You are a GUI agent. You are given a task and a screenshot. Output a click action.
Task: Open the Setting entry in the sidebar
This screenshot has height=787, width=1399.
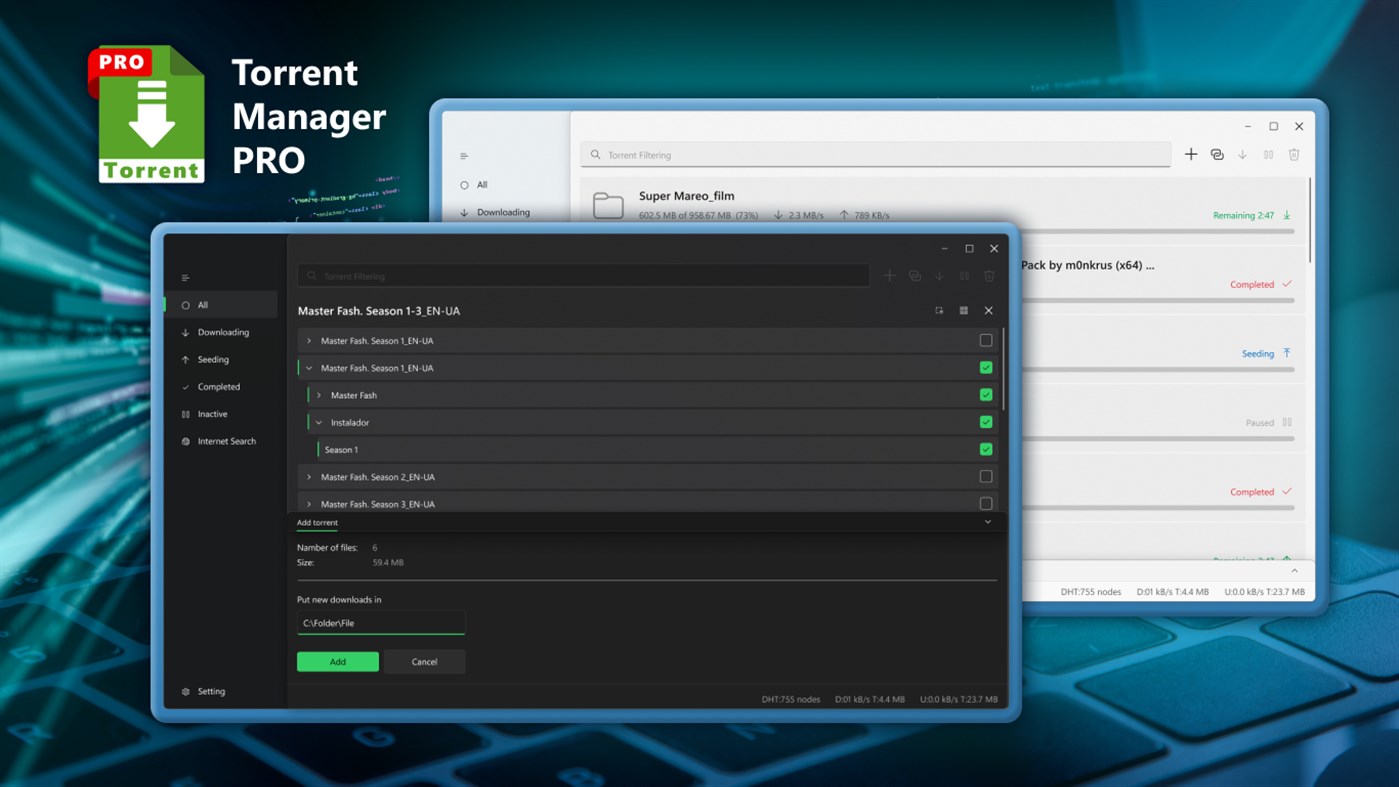[x=210, y=691]
